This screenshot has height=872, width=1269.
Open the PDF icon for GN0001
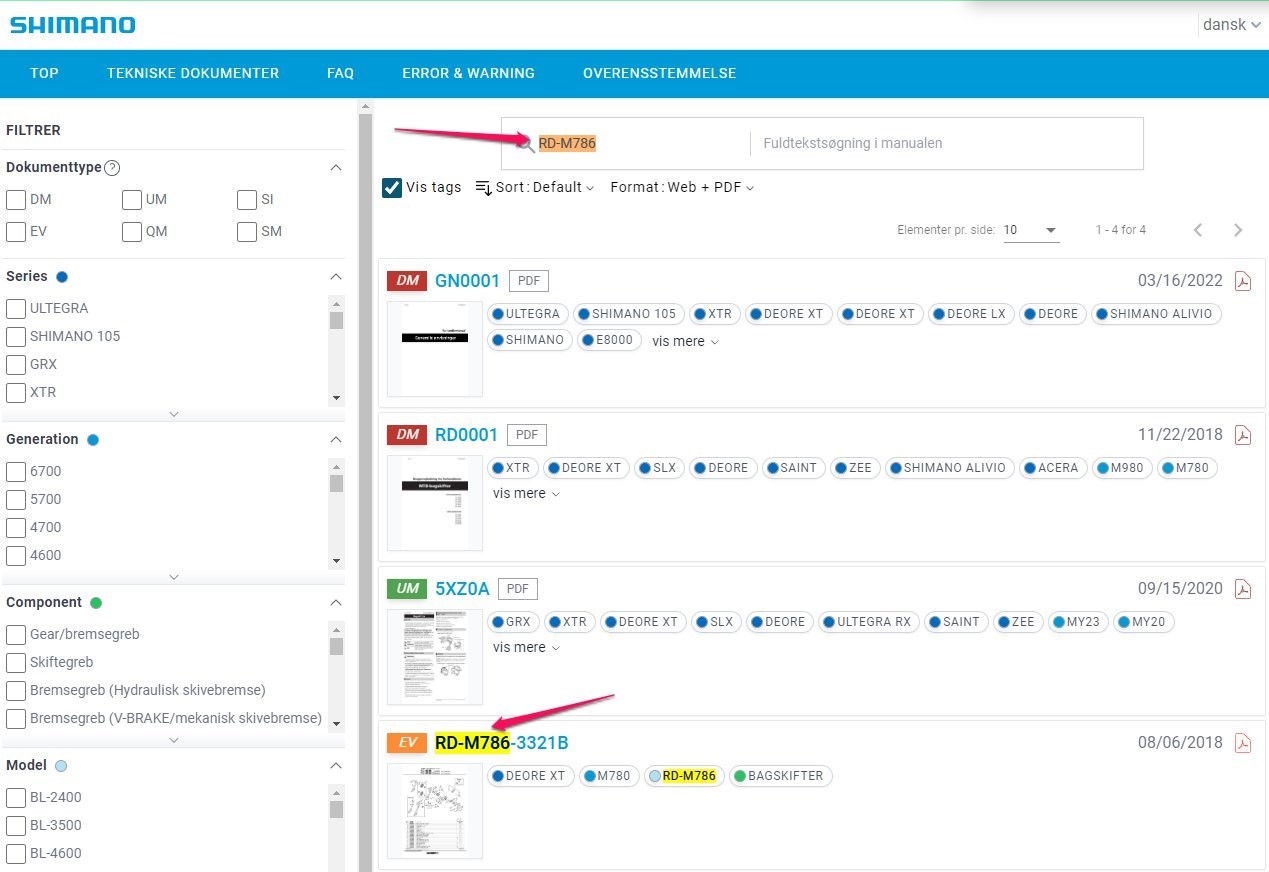[1243, 281]
